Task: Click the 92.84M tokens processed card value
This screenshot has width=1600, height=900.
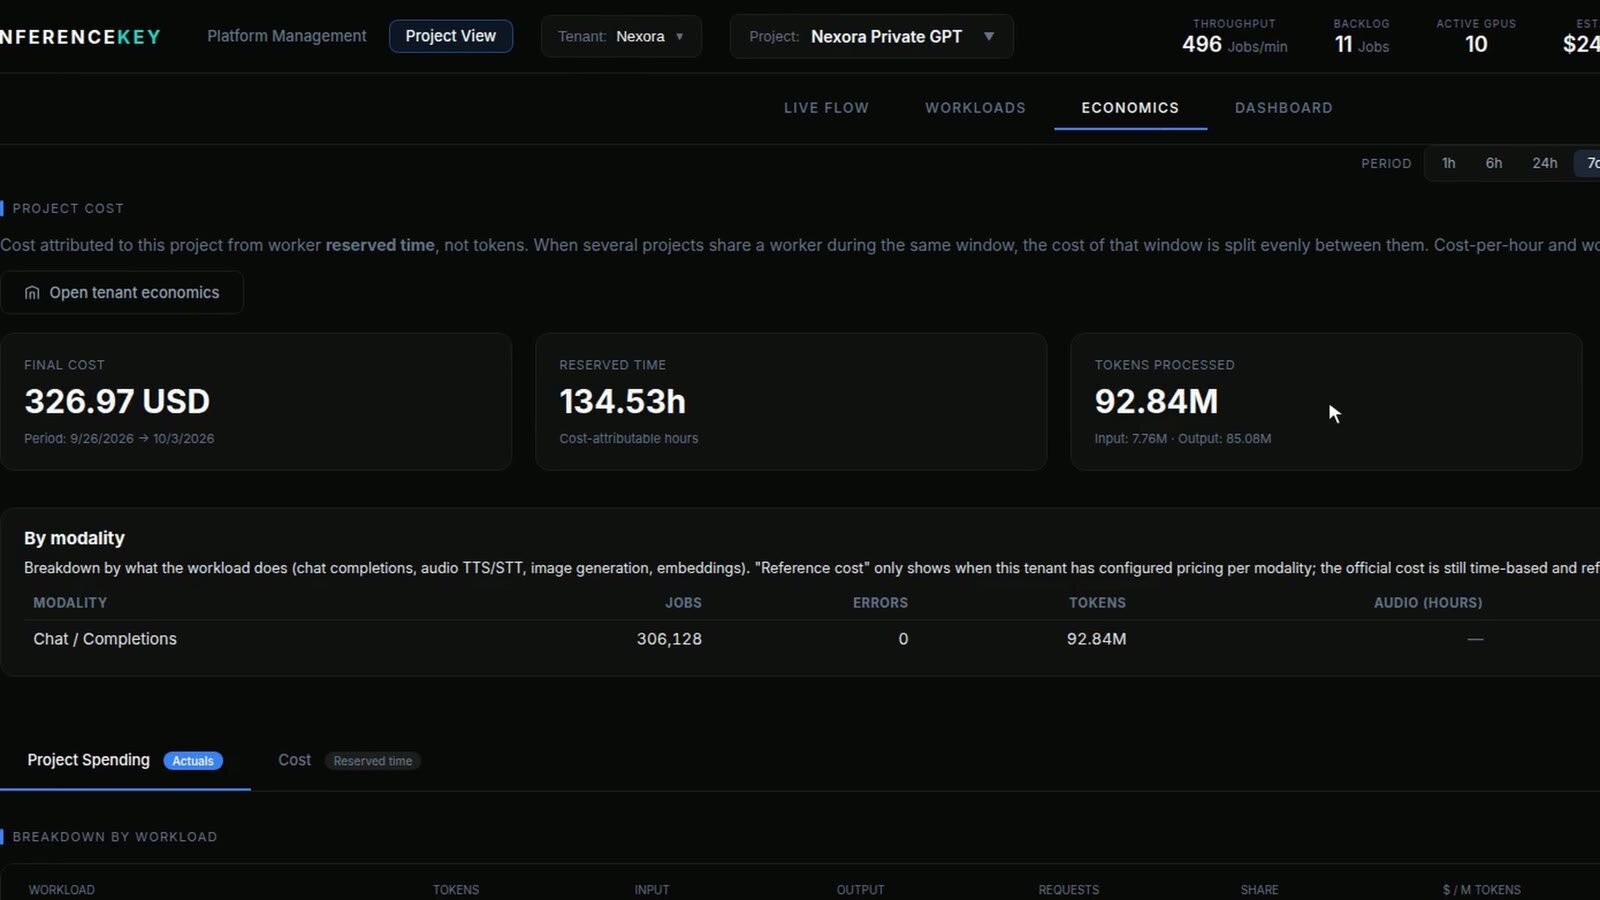Action: pyautogui.click(x=1156, y=402)
